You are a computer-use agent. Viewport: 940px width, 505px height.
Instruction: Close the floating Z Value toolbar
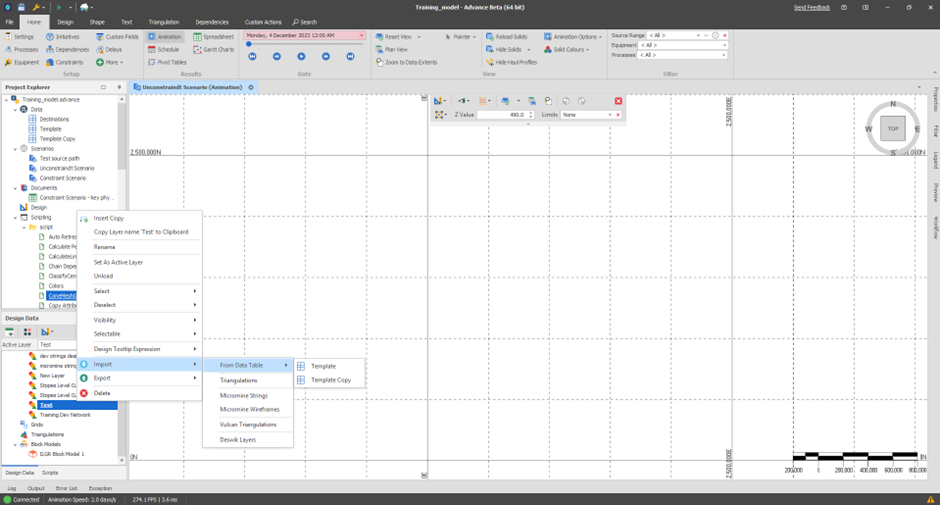(x=618, y=101)
